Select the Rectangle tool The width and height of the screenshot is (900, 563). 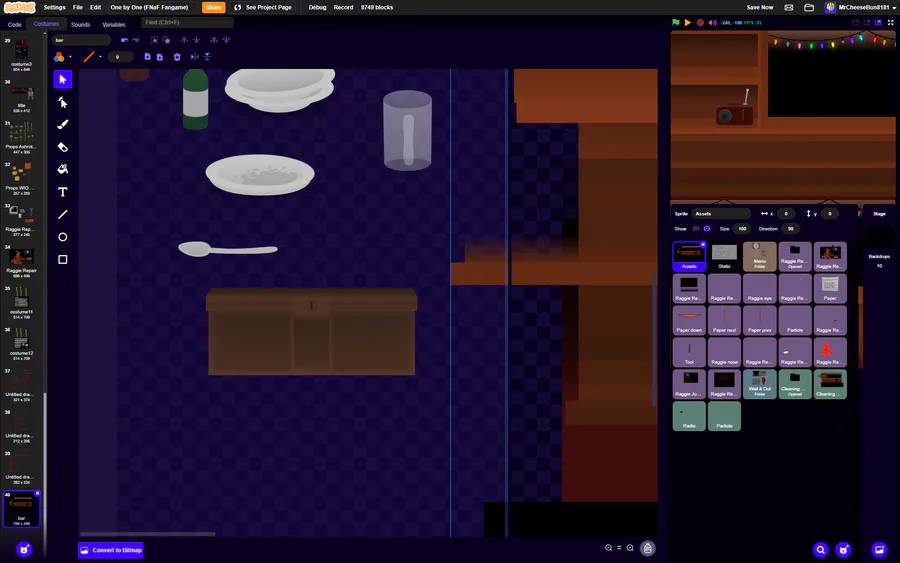(63, 259)
